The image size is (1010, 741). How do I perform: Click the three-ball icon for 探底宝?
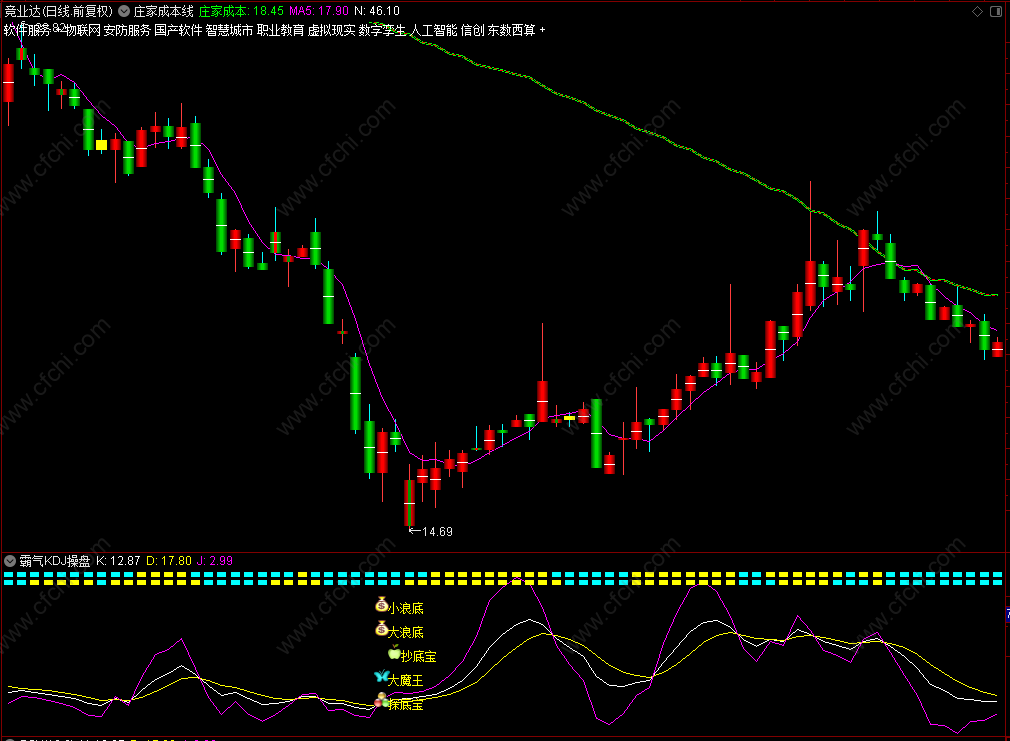point(381,700)
